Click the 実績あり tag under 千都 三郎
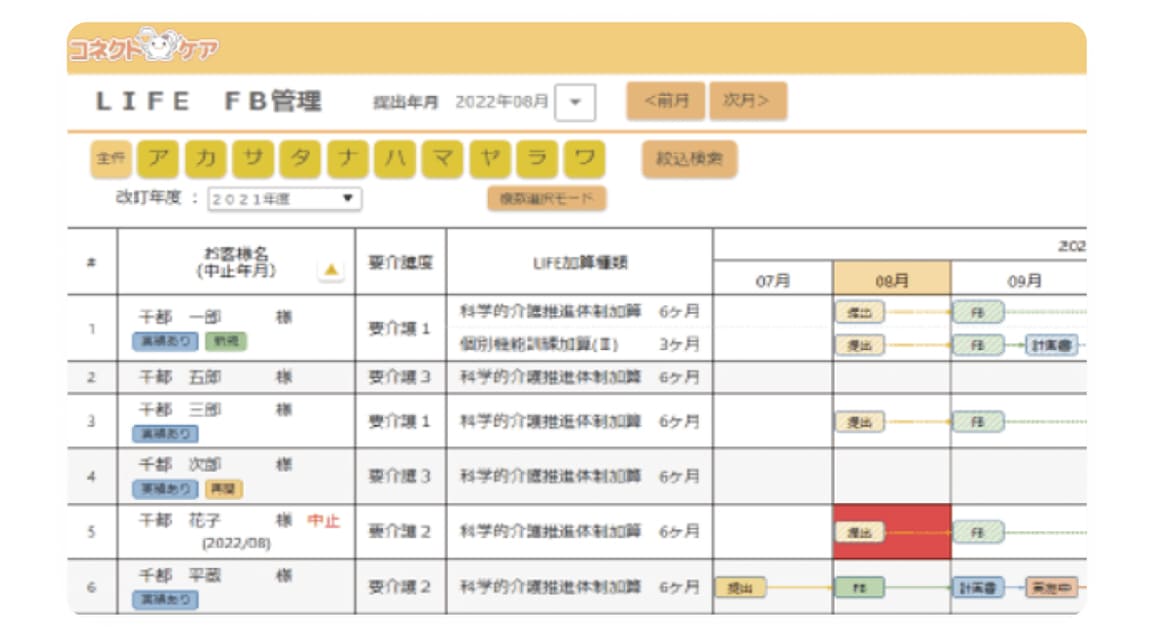1152x638 pixels. coord(165,434)
